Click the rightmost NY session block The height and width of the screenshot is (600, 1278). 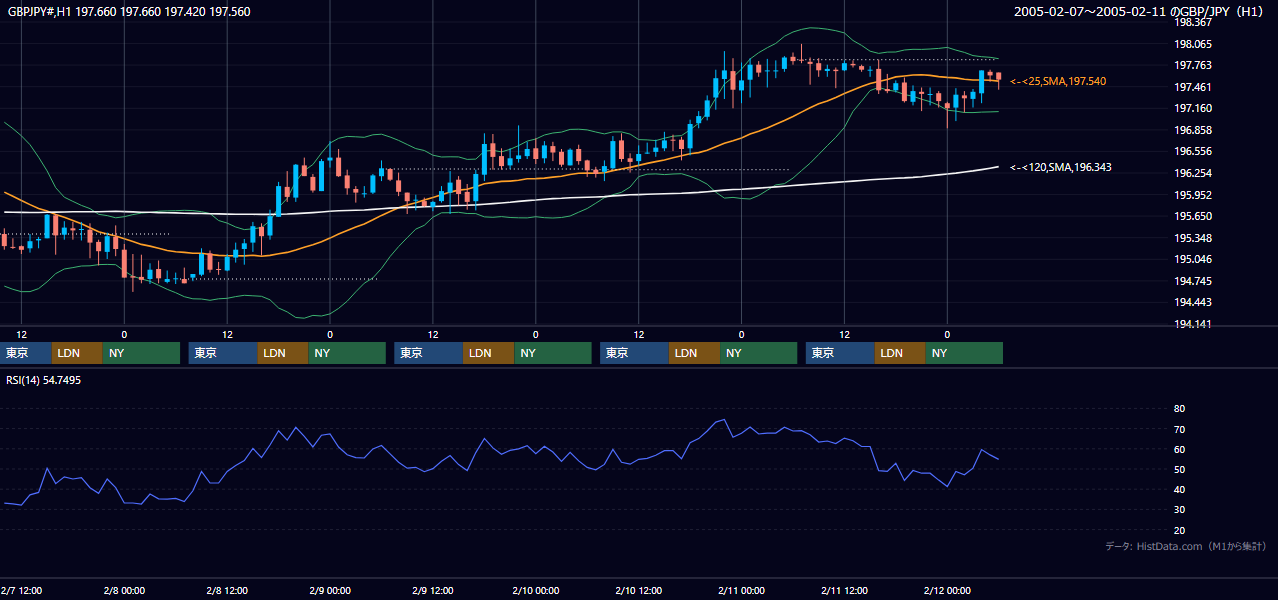[x=964, y=353]
